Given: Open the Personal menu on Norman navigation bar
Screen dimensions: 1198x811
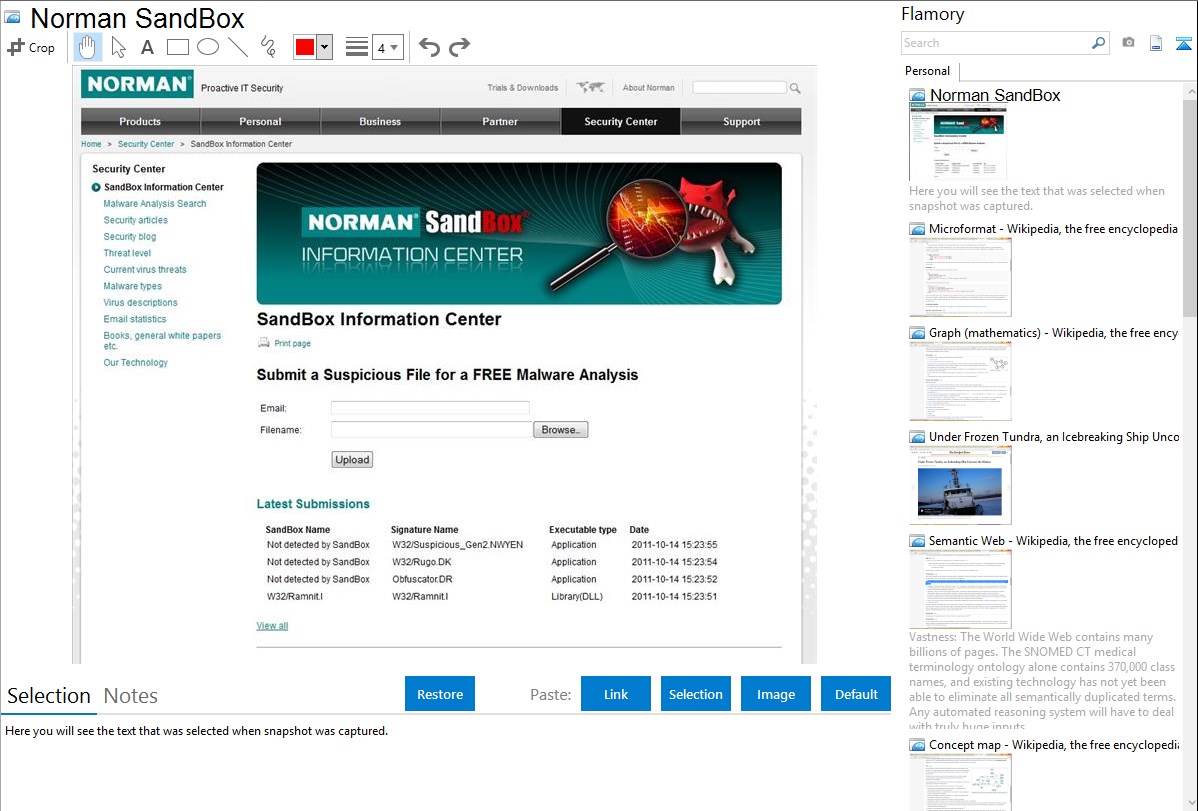Looking at the screenshot, I should (260, 122).
